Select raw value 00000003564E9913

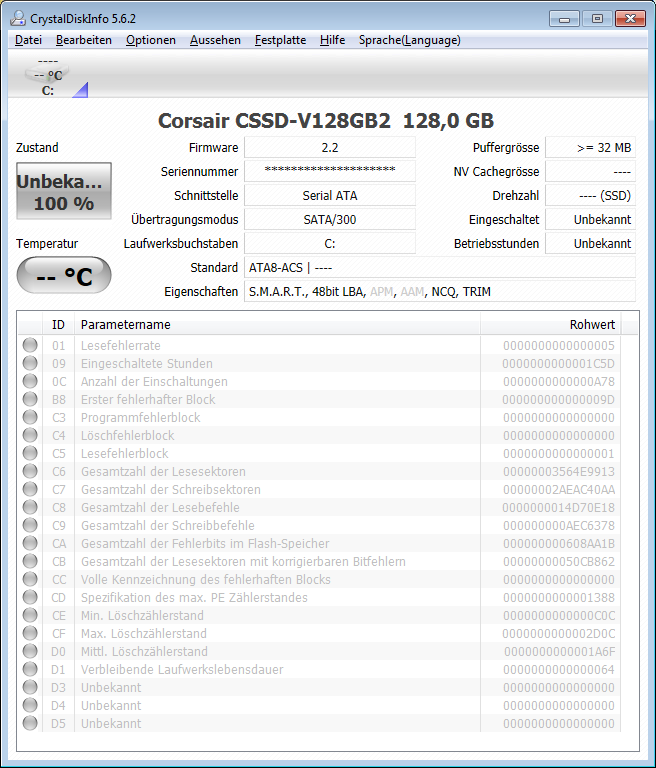tap(559, 472)
